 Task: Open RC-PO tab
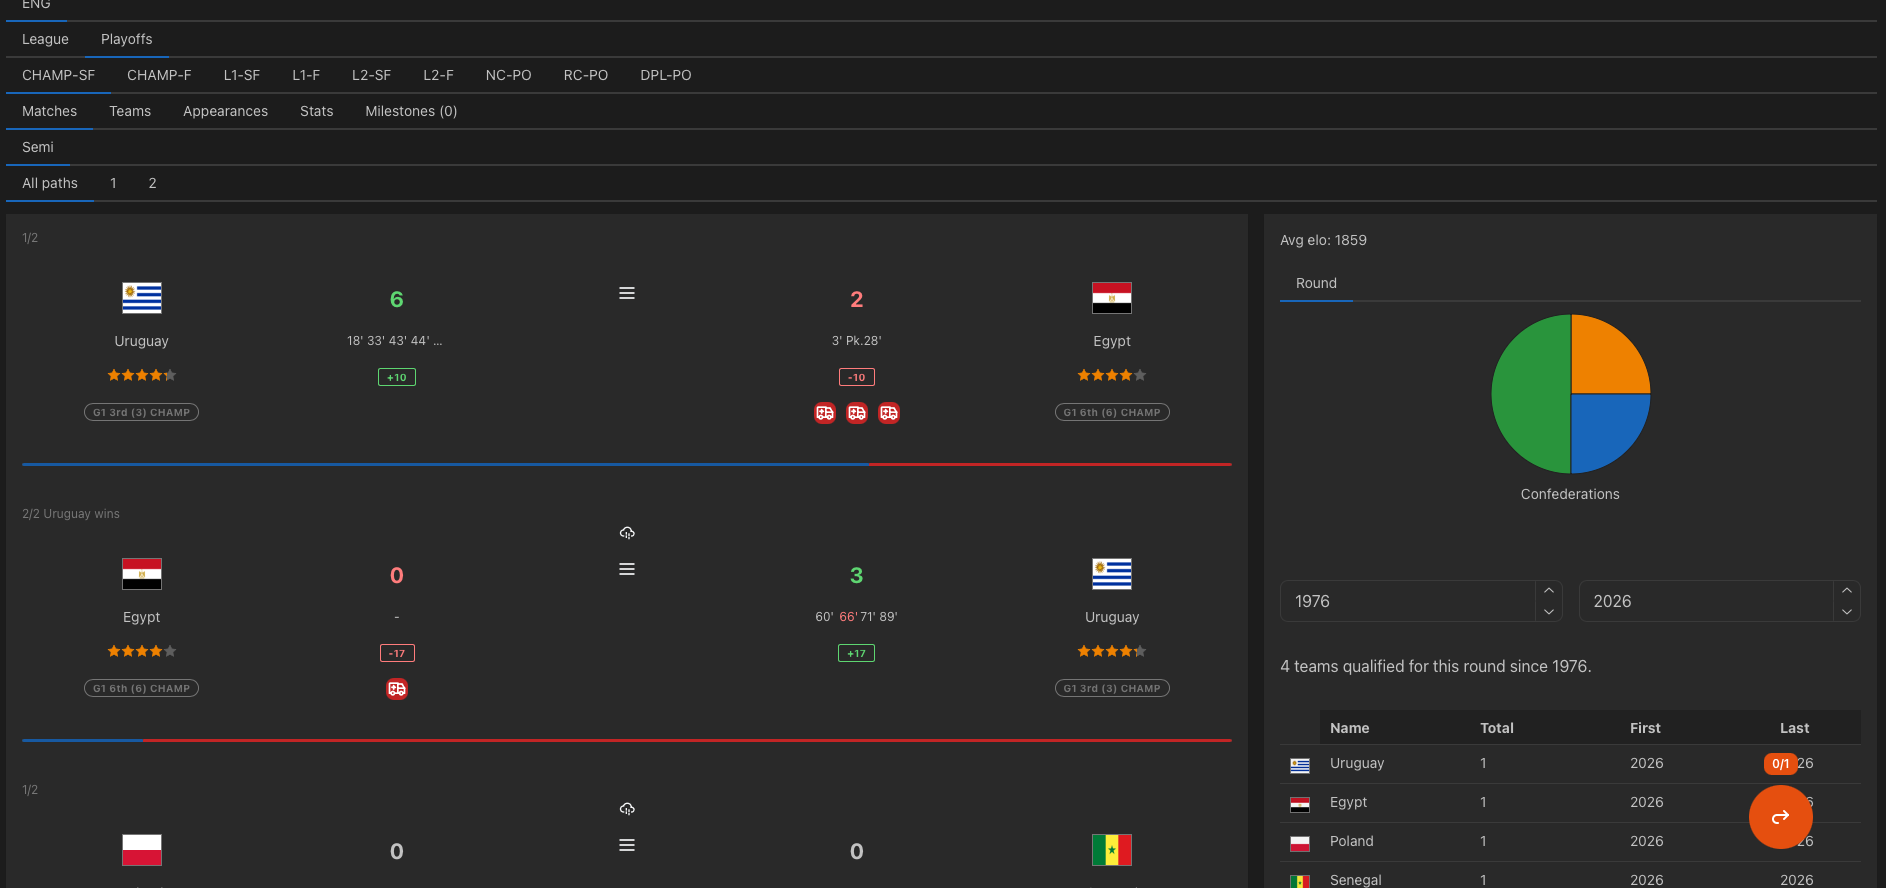pos(586,75)
